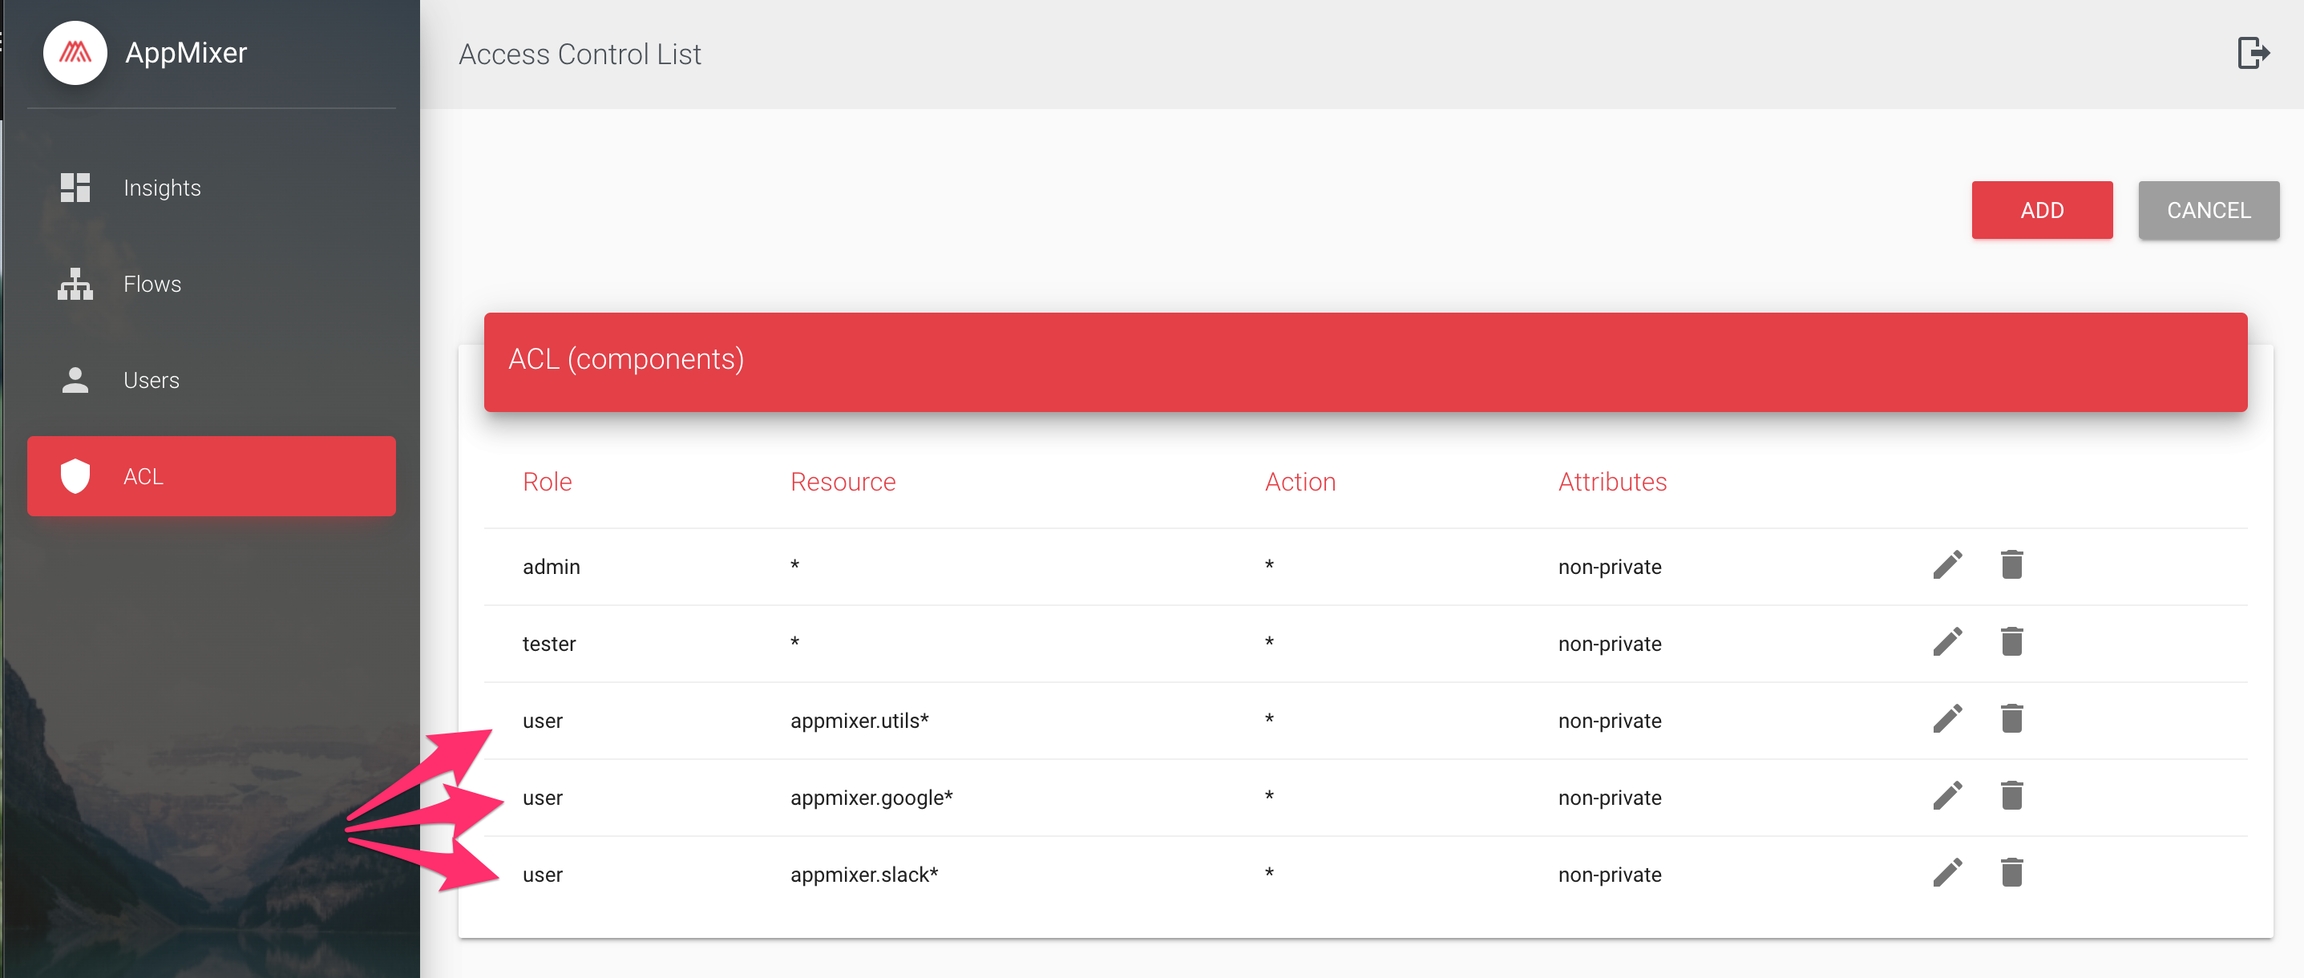The image size is (2304, 978).
Task: Open the Insights page
Action: 161,188
